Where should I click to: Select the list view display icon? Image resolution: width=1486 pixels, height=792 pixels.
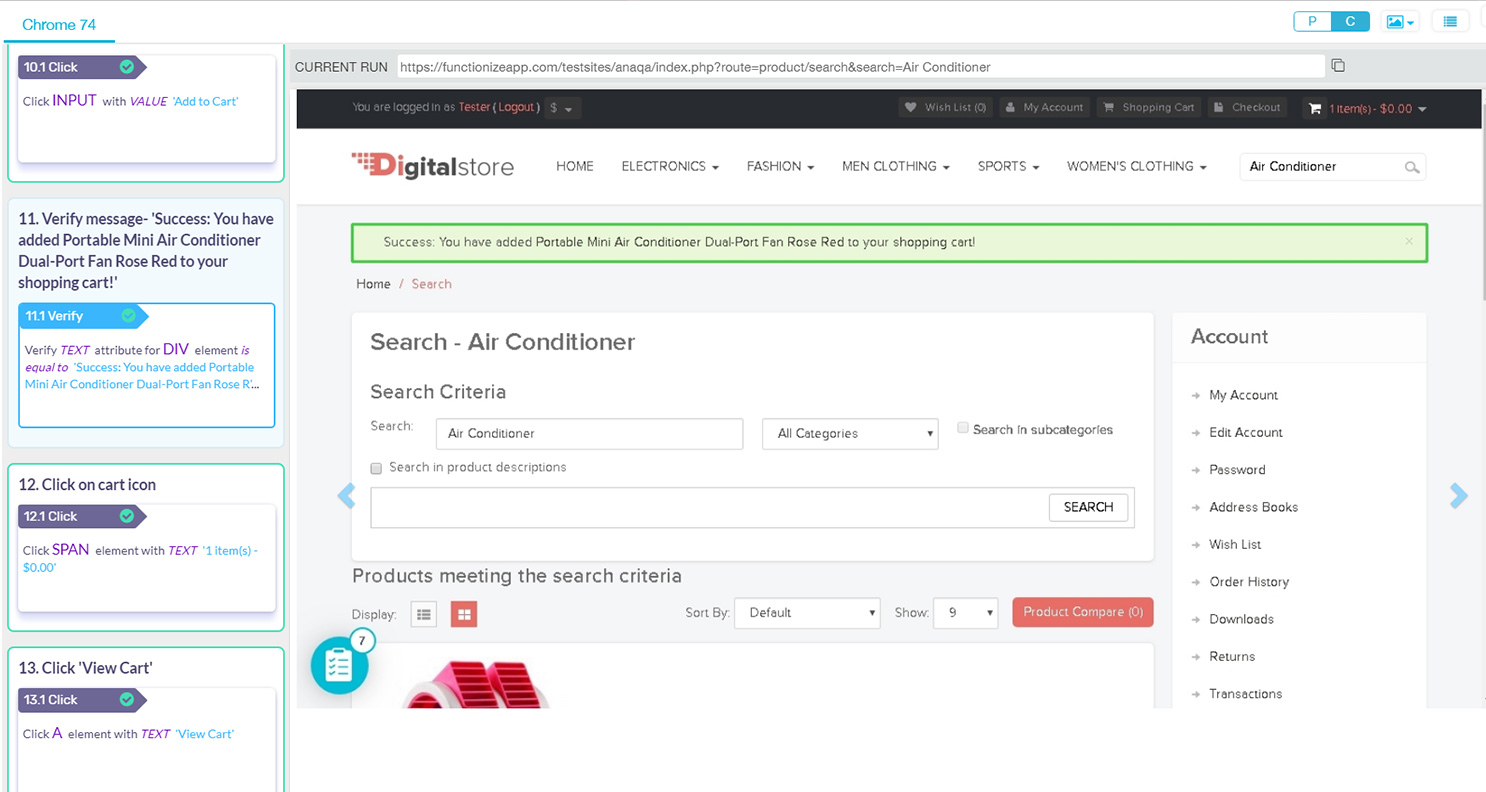[x=423, y=614]
